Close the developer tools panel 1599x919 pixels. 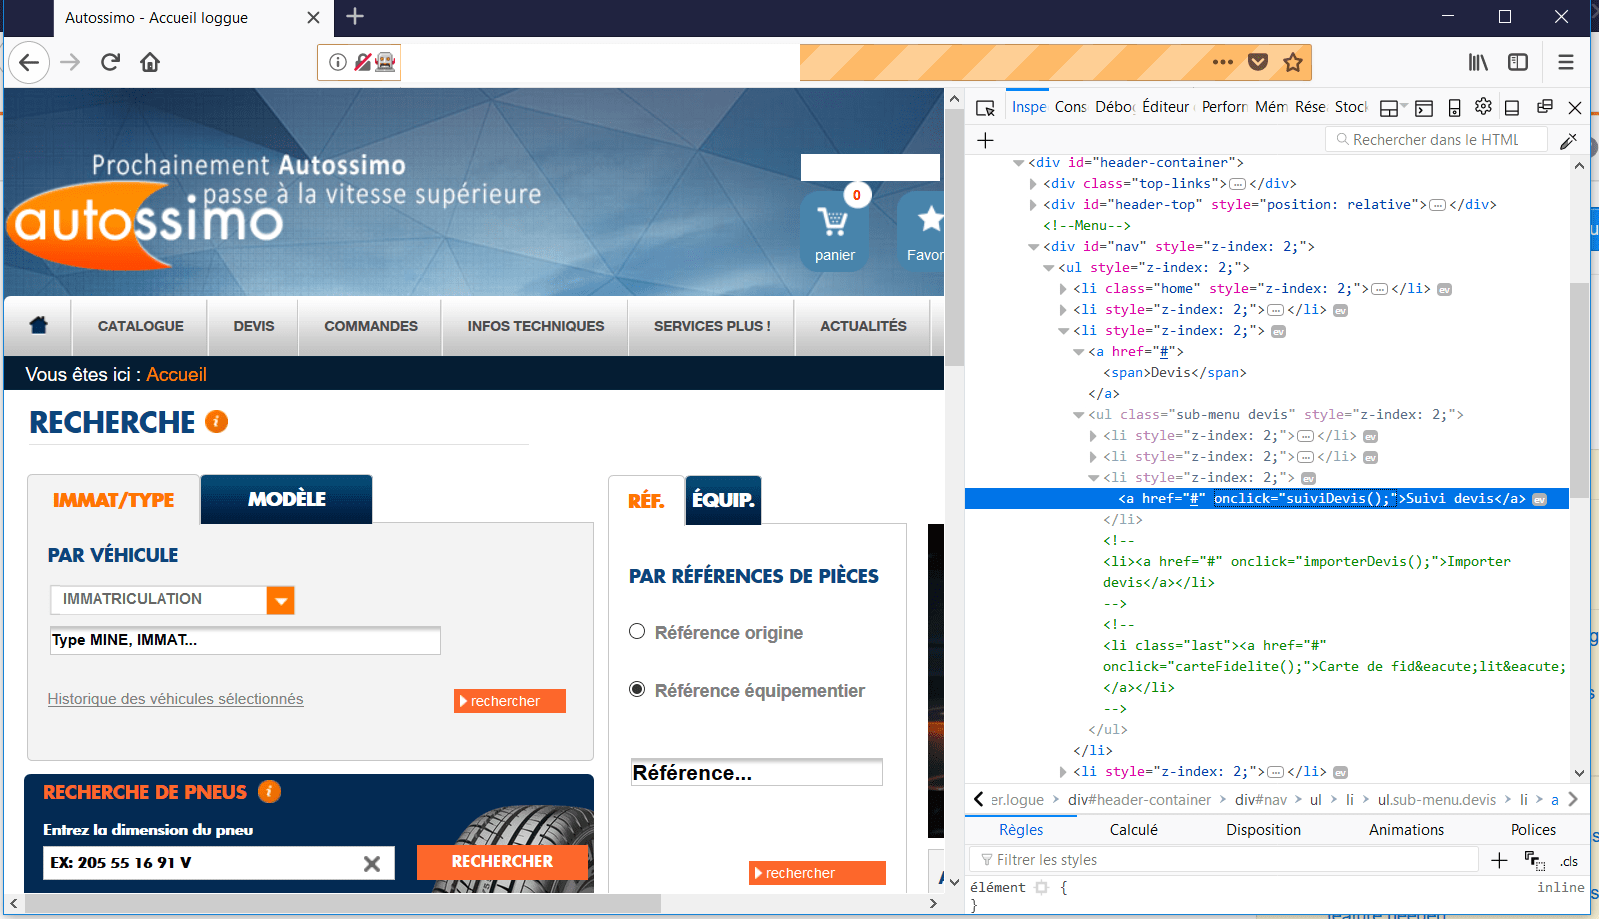[1575, 107]
